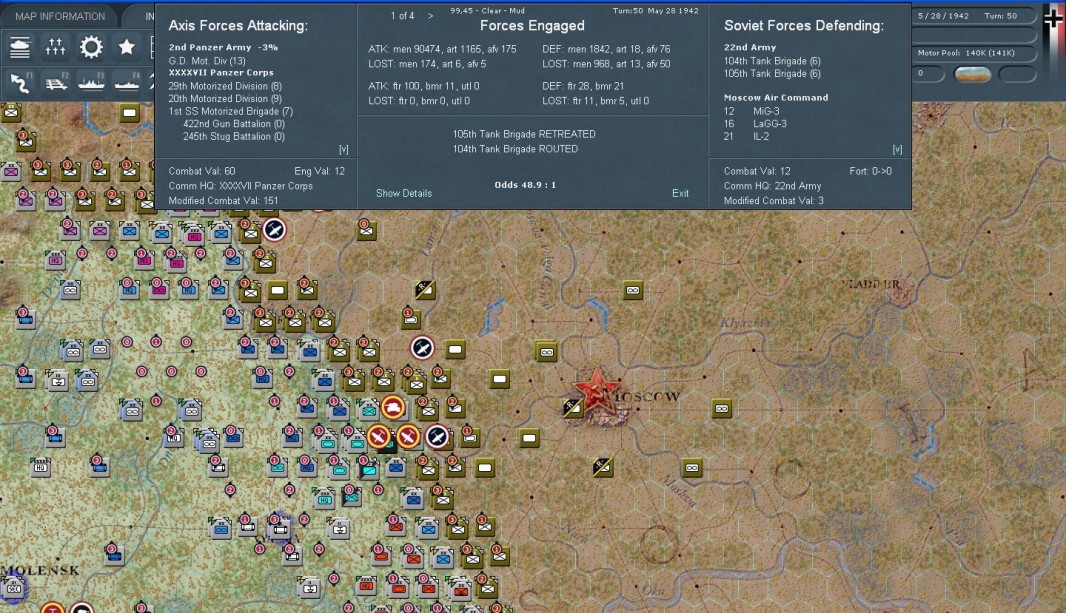
Task: Click the German cross flag emblem
Action: (1053, 20)
